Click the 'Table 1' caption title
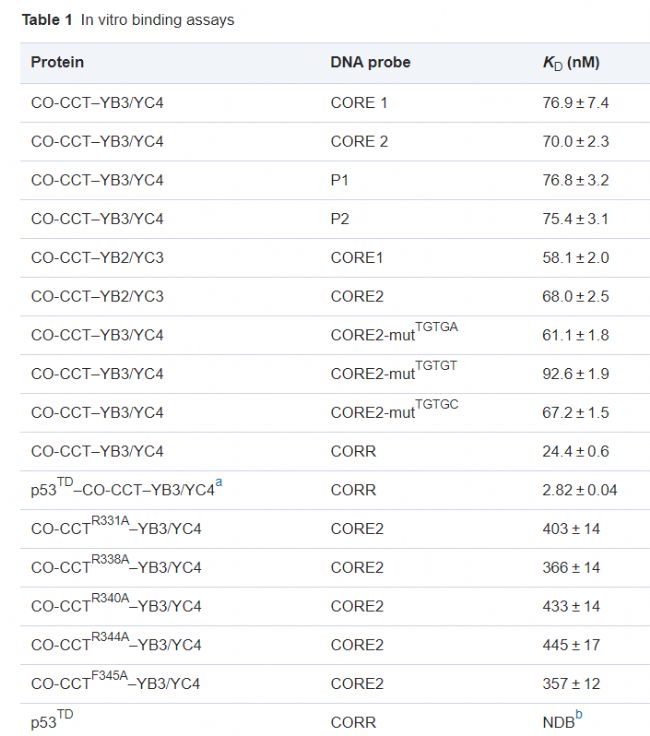Image resolution: width=650 pixels, height=736 pixels. pyautogui.click(x=47, y=20)
